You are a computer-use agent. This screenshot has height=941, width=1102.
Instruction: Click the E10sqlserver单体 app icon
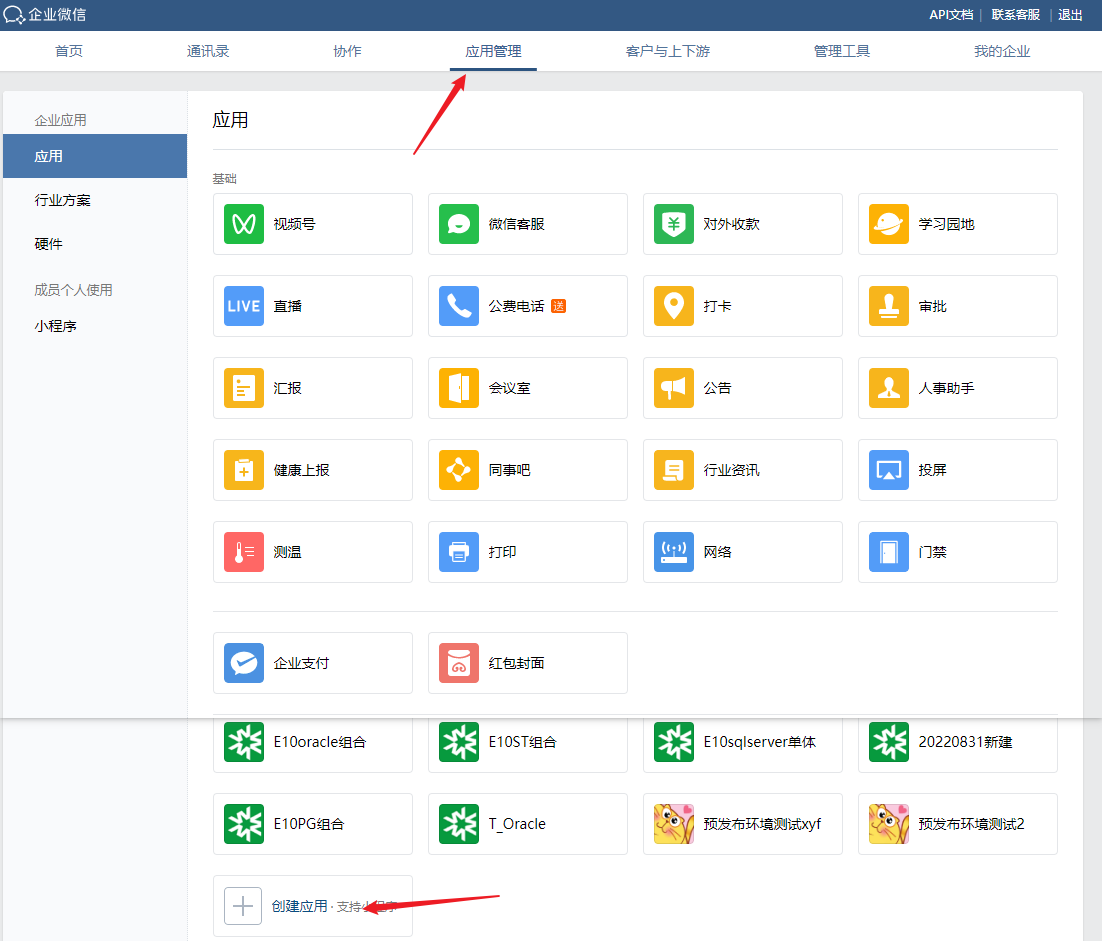click(x=674, y=742)
